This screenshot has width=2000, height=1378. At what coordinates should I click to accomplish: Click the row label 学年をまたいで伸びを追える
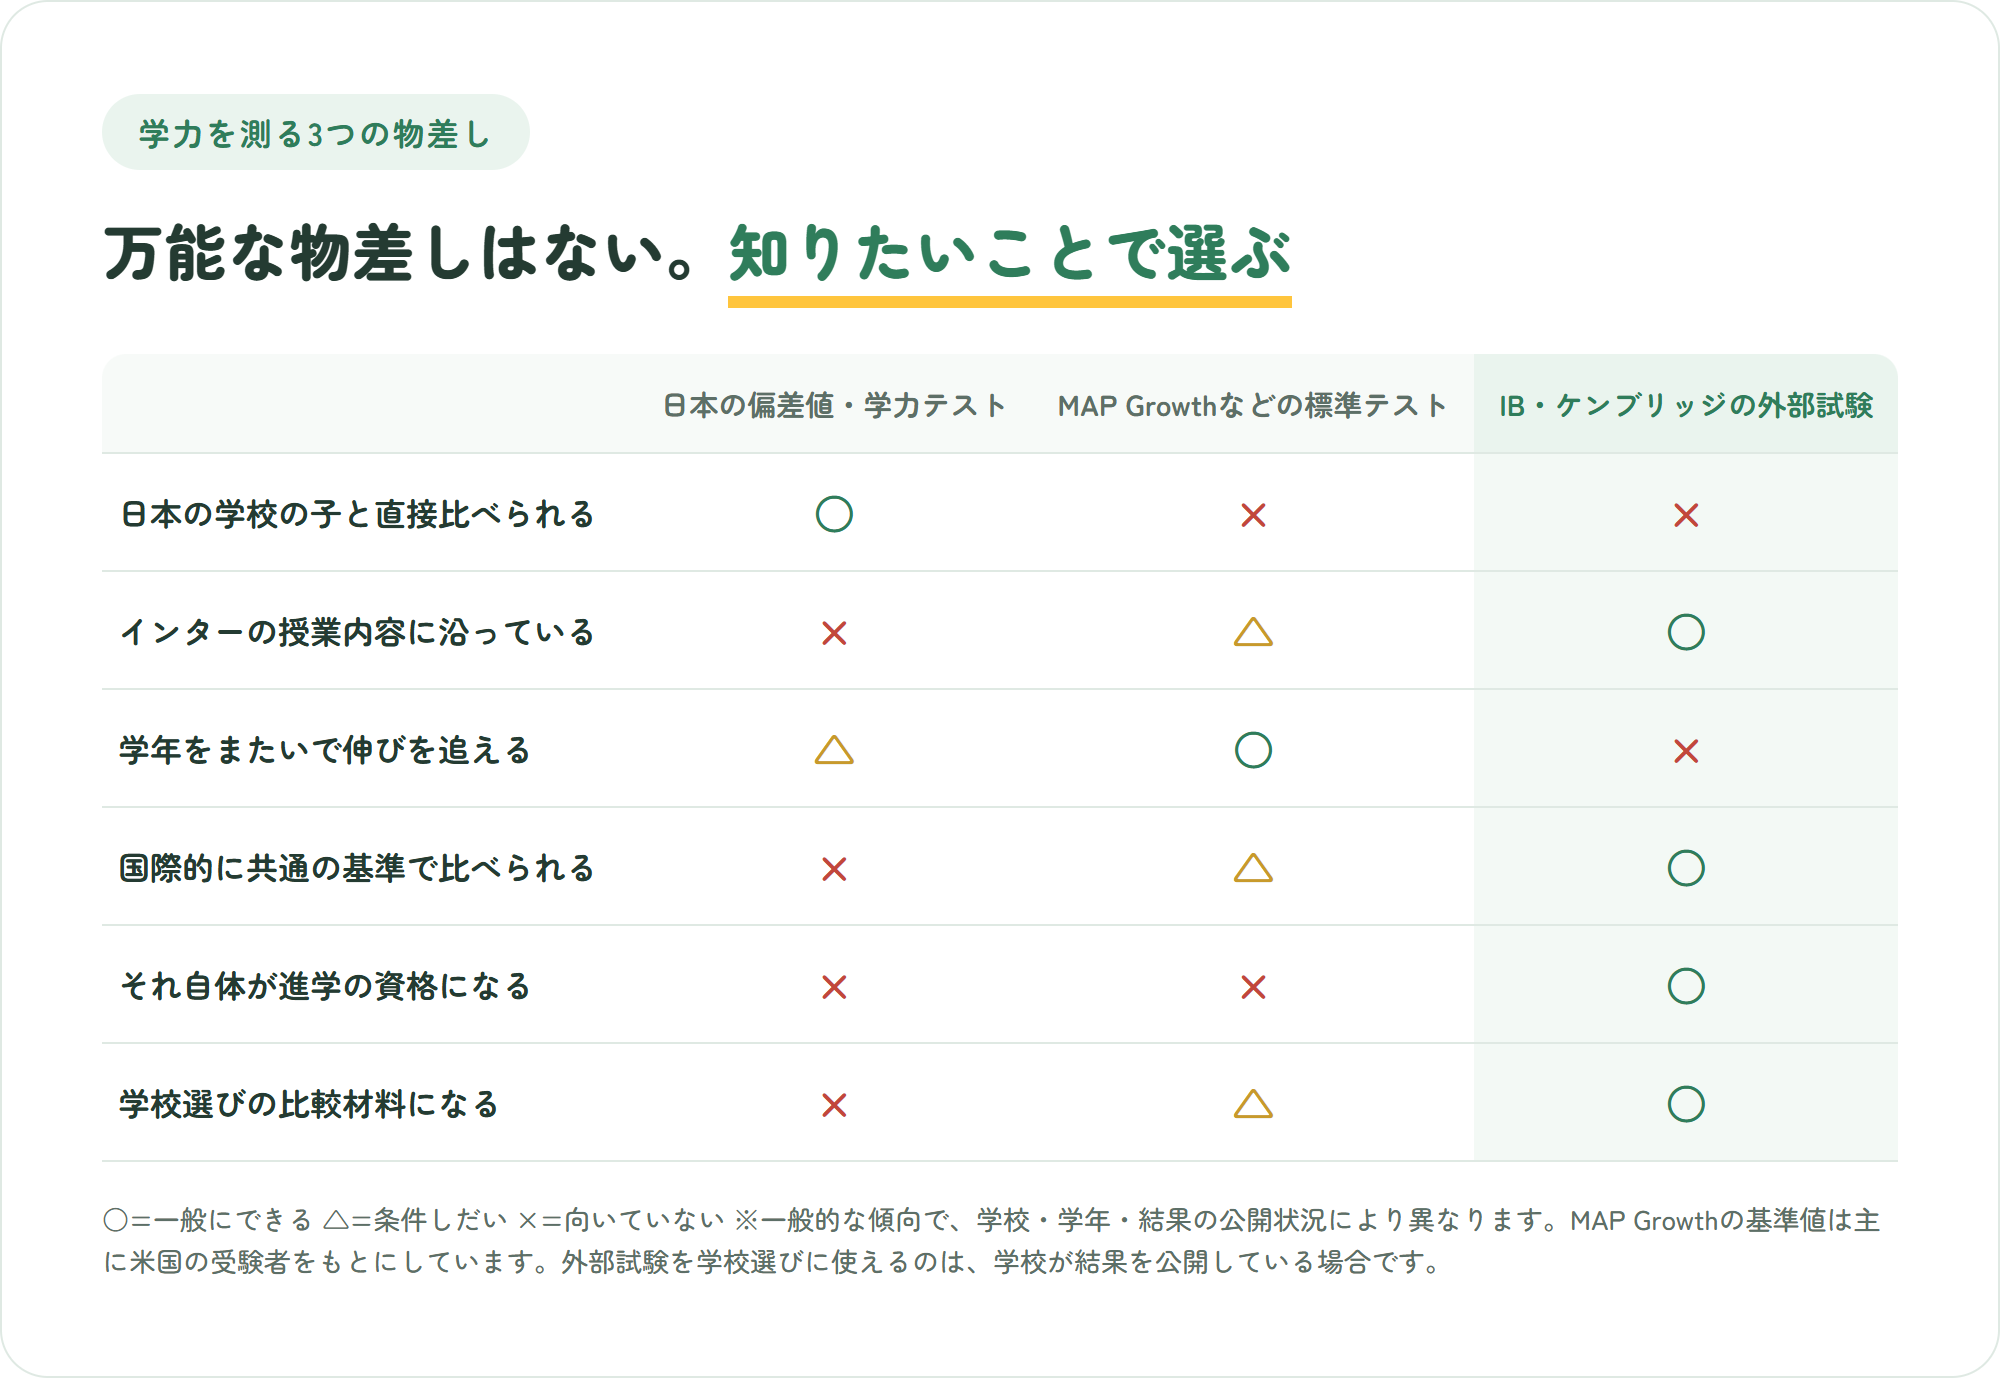(x=325, y=750)
